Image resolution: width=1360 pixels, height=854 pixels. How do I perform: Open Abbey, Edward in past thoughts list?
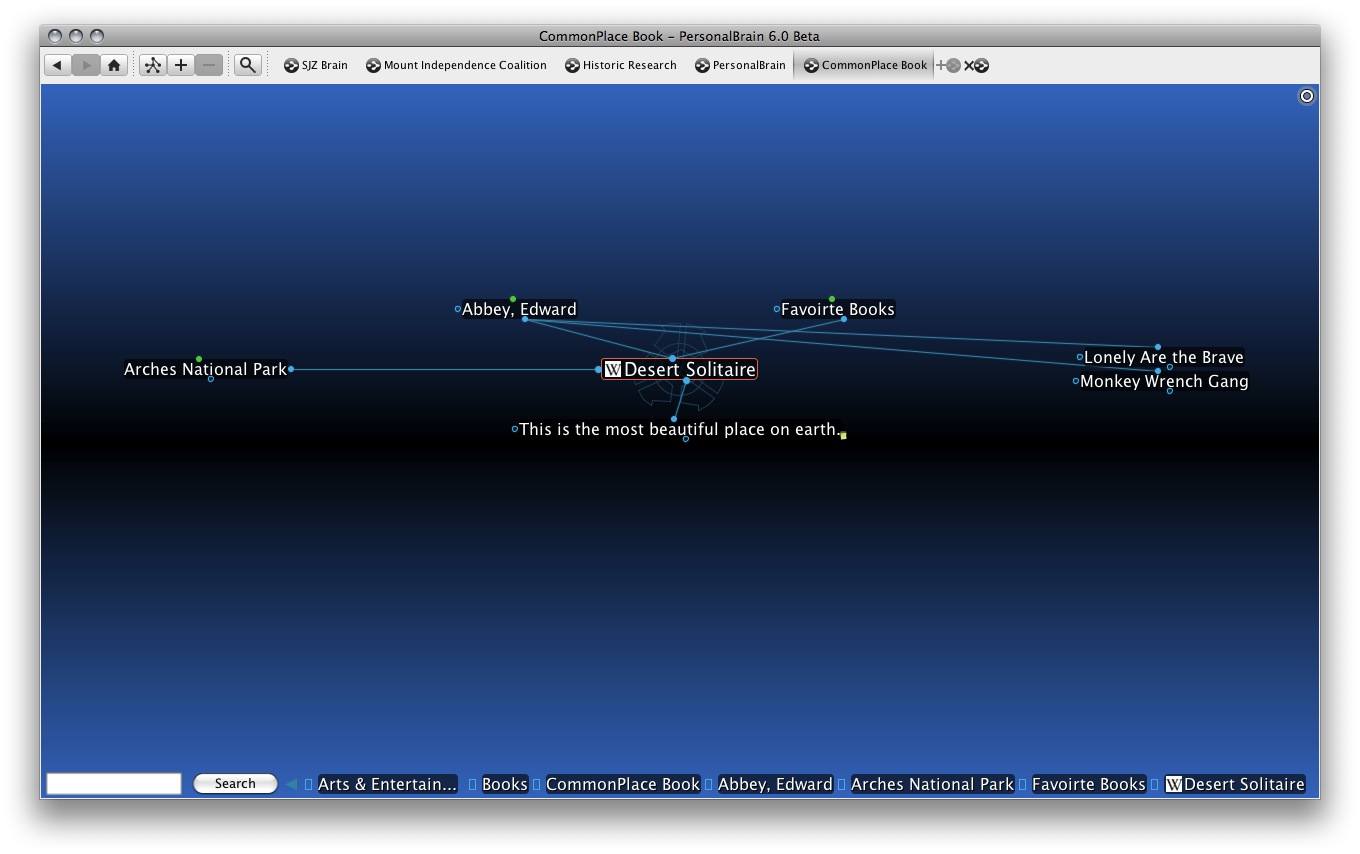click(x=775, y=784)
